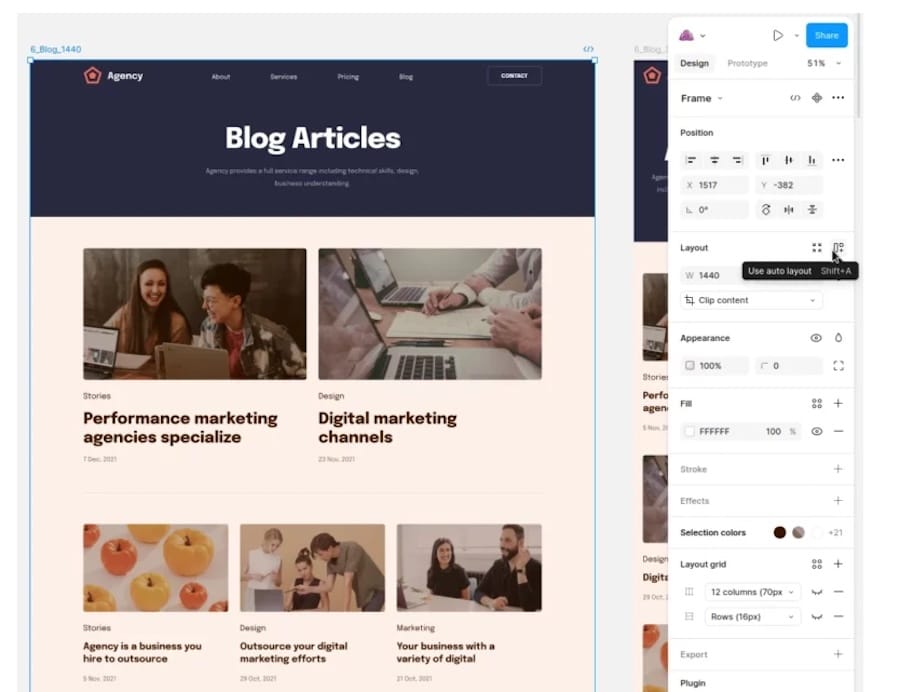Open the Clip content dropdown
This screenshot has height=692, width=900.
click(750, 300)
